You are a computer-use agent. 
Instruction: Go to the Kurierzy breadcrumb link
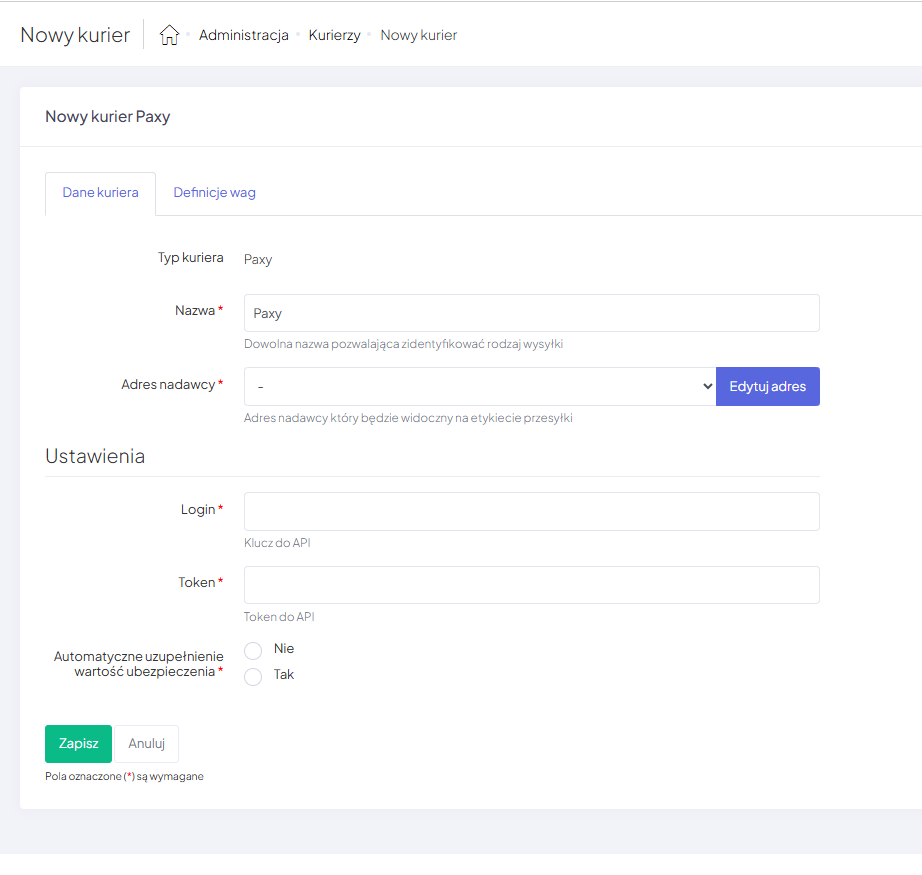pyautogui.click(x=334, y=35)
